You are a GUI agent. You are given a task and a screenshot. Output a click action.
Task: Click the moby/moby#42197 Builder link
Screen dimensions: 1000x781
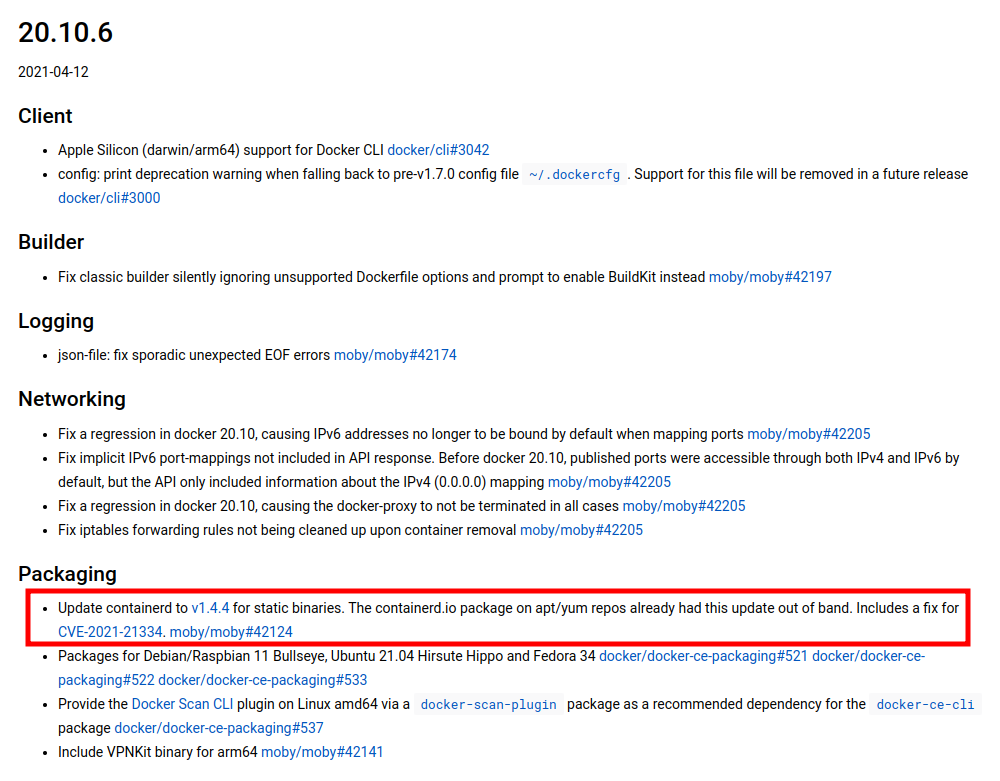[770, 277]
